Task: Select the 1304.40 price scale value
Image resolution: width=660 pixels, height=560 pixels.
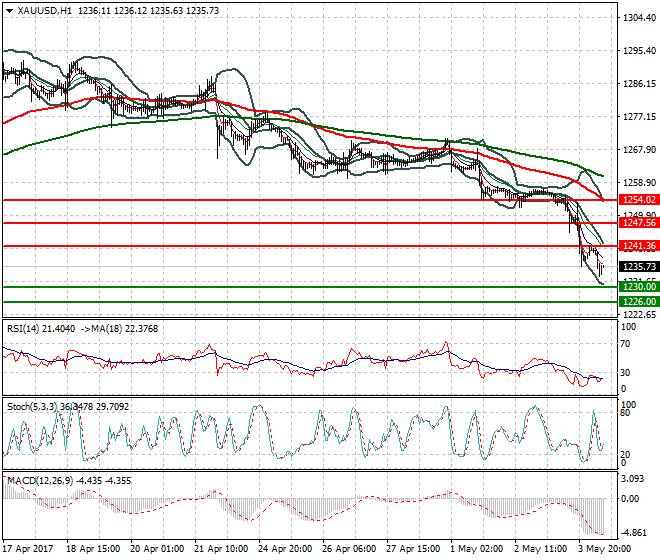Action: click(639, 18)
